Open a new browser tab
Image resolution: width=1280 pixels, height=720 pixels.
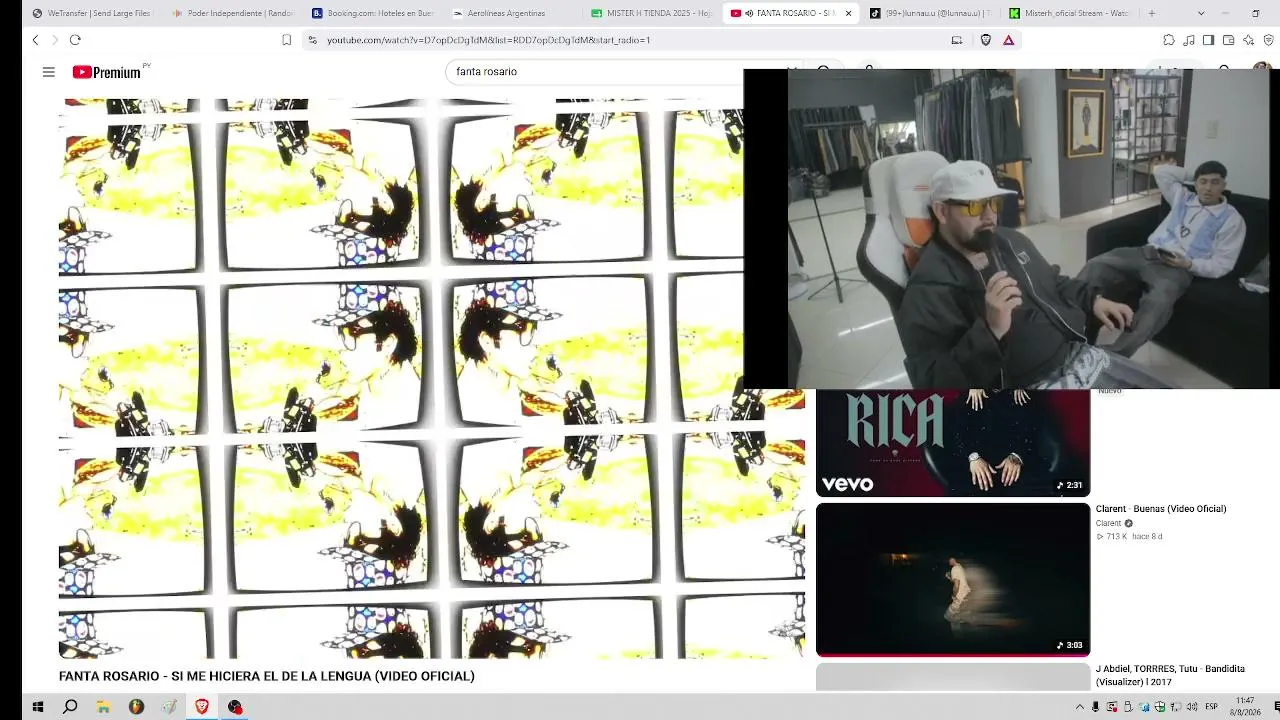pyautogui.click(x=1152, y=13)
